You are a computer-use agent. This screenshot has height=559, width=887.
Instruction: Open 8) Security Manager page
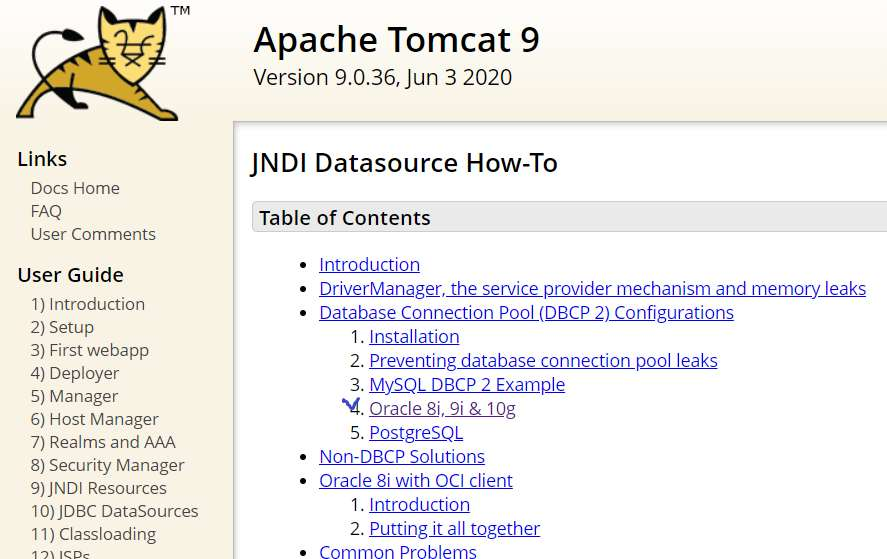(x=107, y=465)
